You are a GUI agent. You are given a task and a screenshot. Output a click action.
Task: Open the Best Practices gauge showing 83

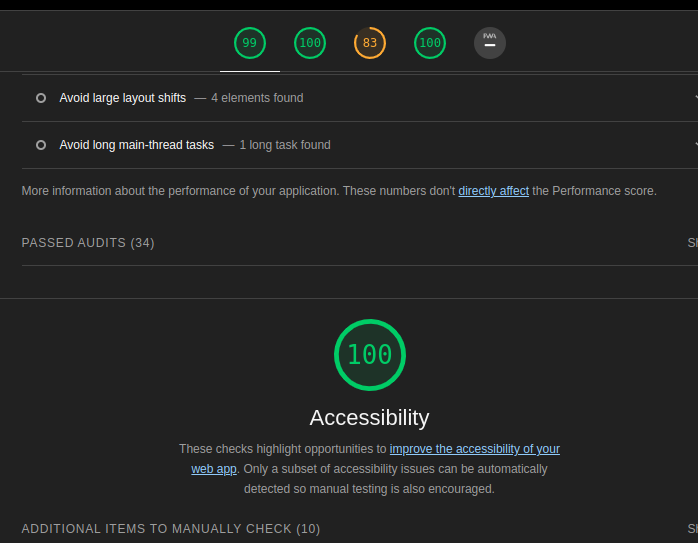(x=370, y=43)
